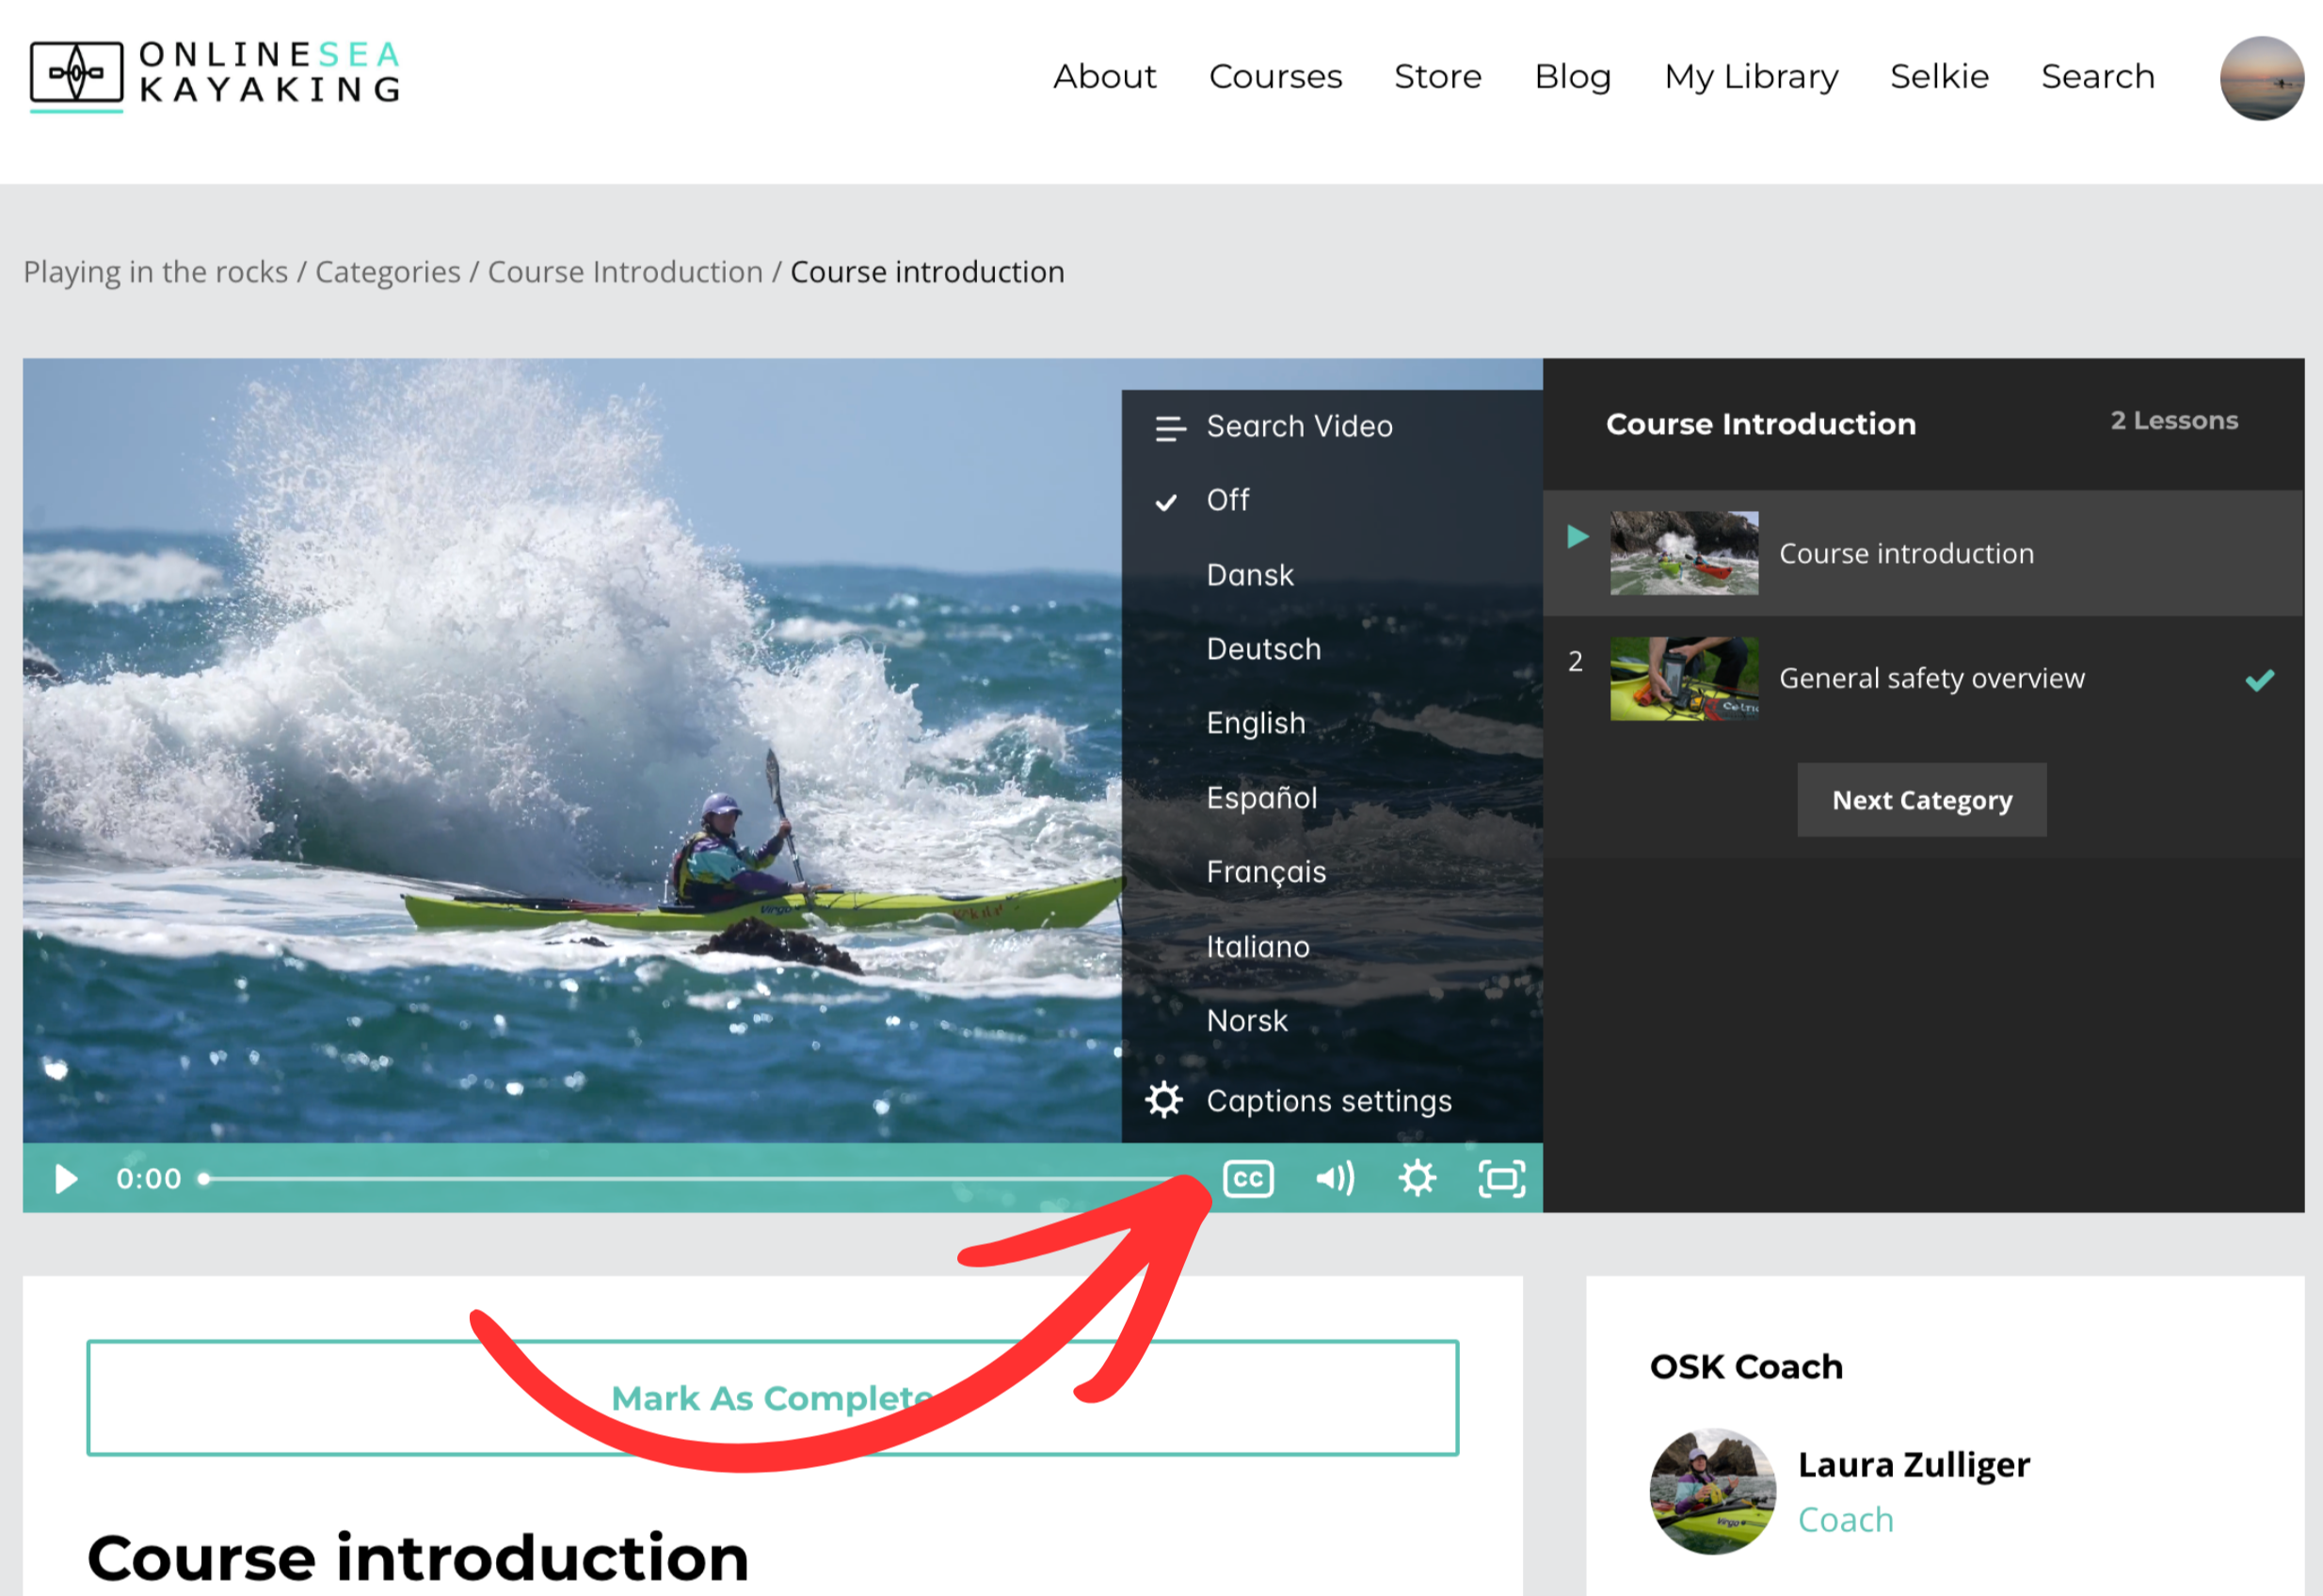Image resolution: width=2323 pixels, height=1596 pixels.
Task: Mute the video volume speaker icon
Action: click(1334, 1178)
